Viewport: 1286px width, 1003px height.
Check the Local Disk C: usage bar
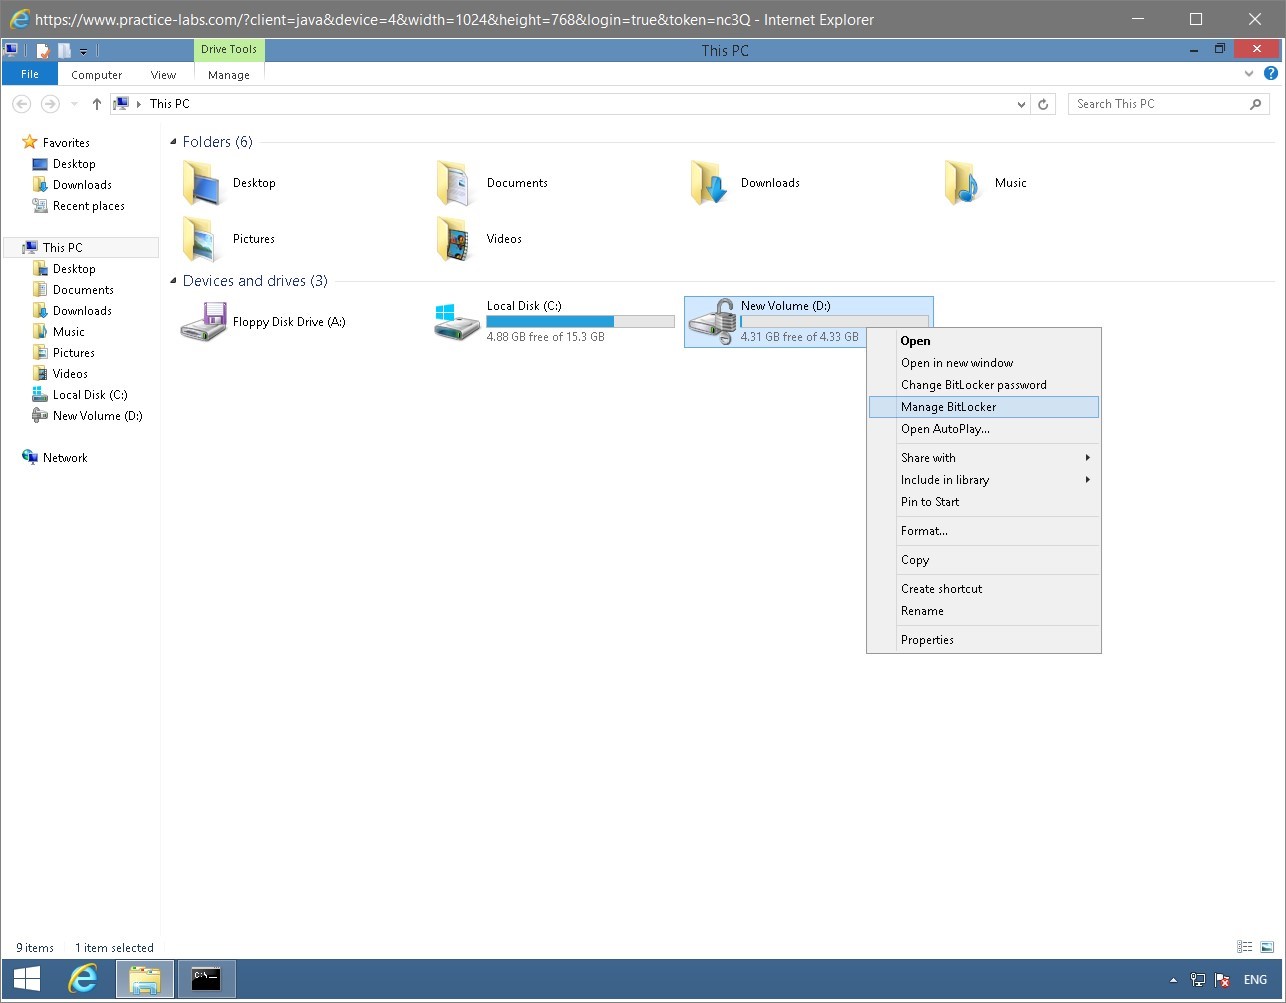click(x=580, y=321)
